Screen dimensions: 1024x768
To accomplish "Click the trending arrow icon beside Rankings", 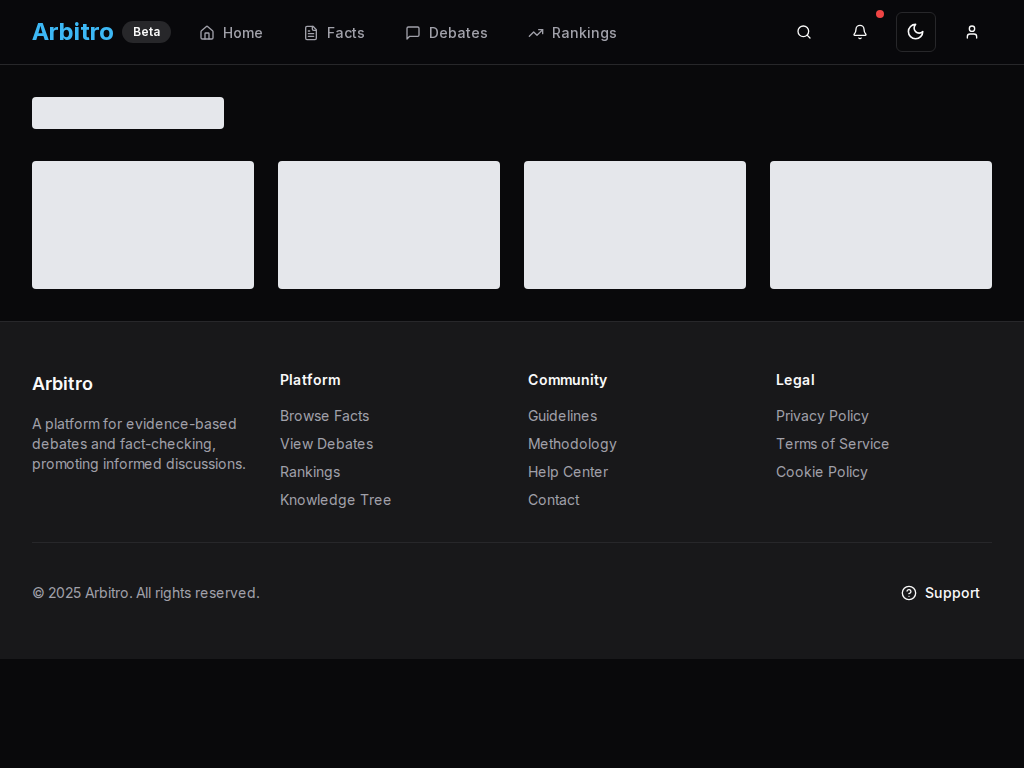I will (536, 33).
